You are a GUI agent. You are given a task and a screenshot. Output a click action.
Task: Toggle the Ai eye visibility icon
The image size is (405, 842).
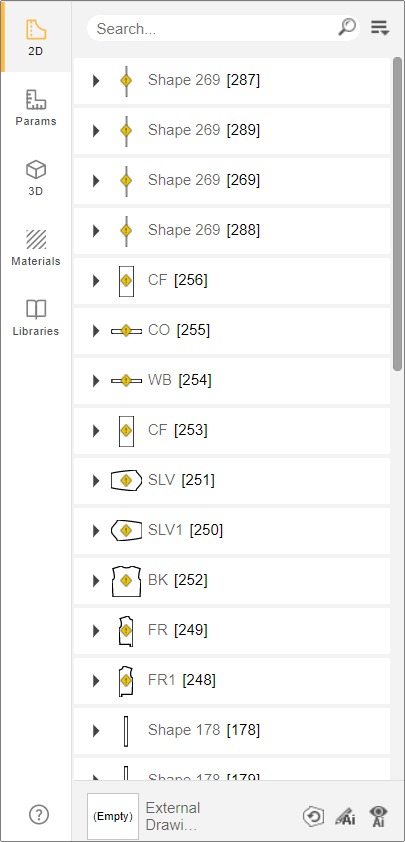[x=379, y=816]
